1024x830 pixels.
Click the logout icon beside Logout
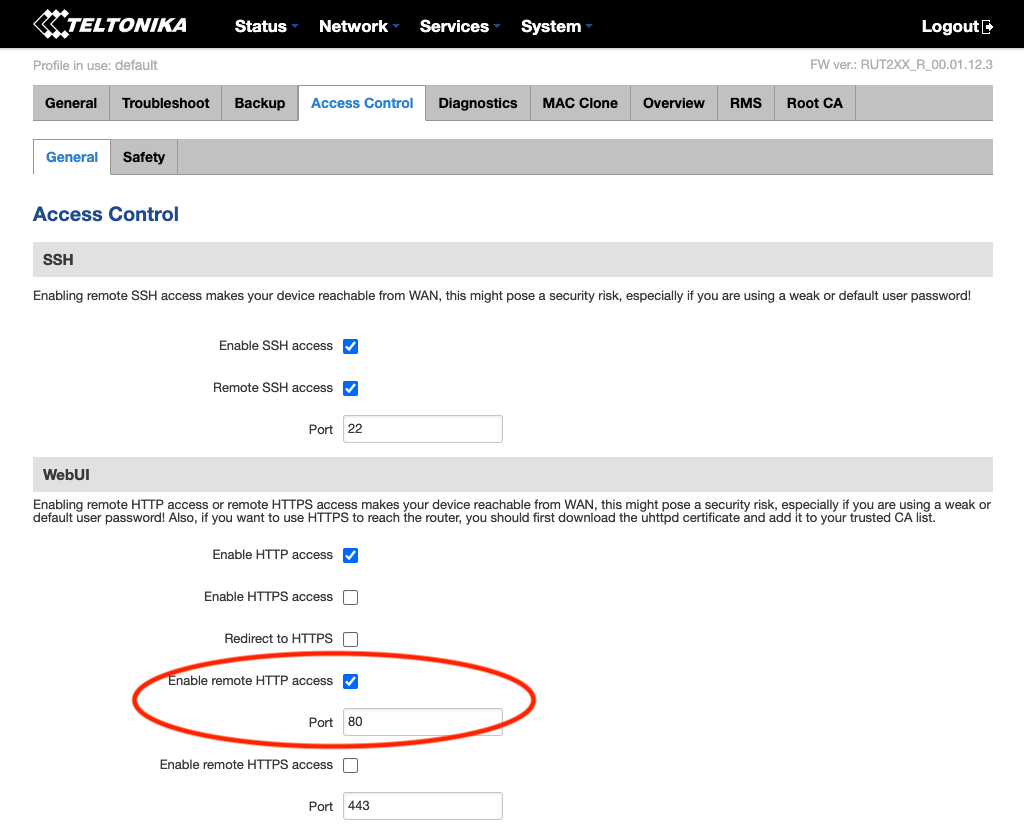(x=986, y=26)
